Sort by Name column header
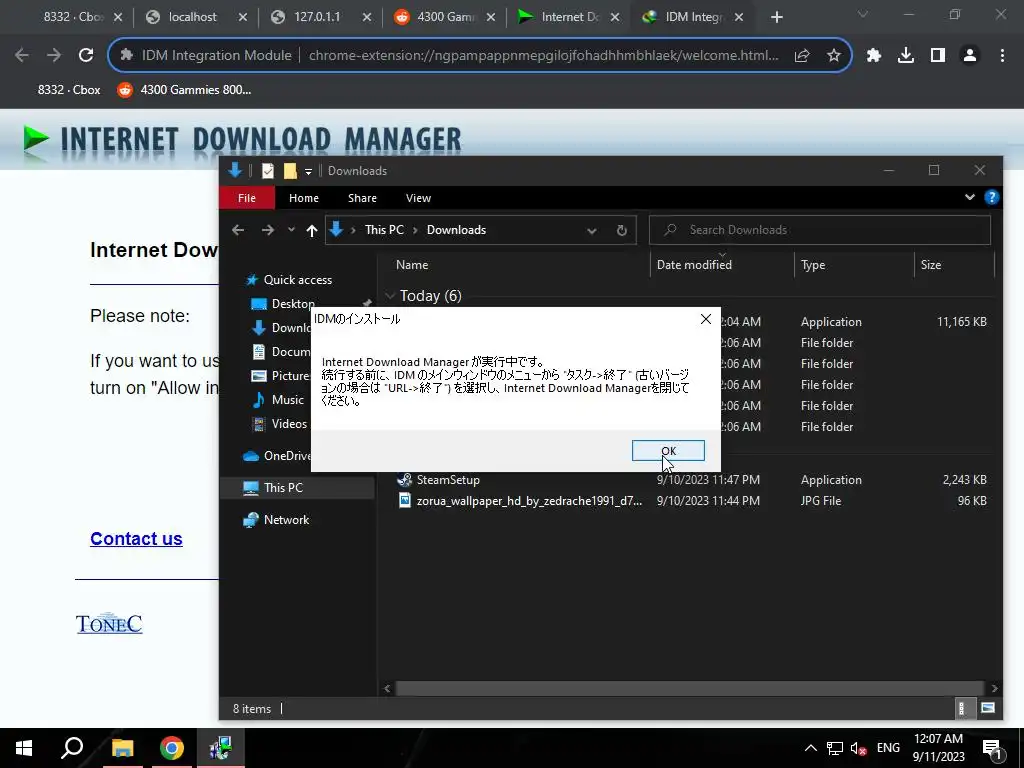Screen dimensions: 1024x768 click(x=412, y=264)
